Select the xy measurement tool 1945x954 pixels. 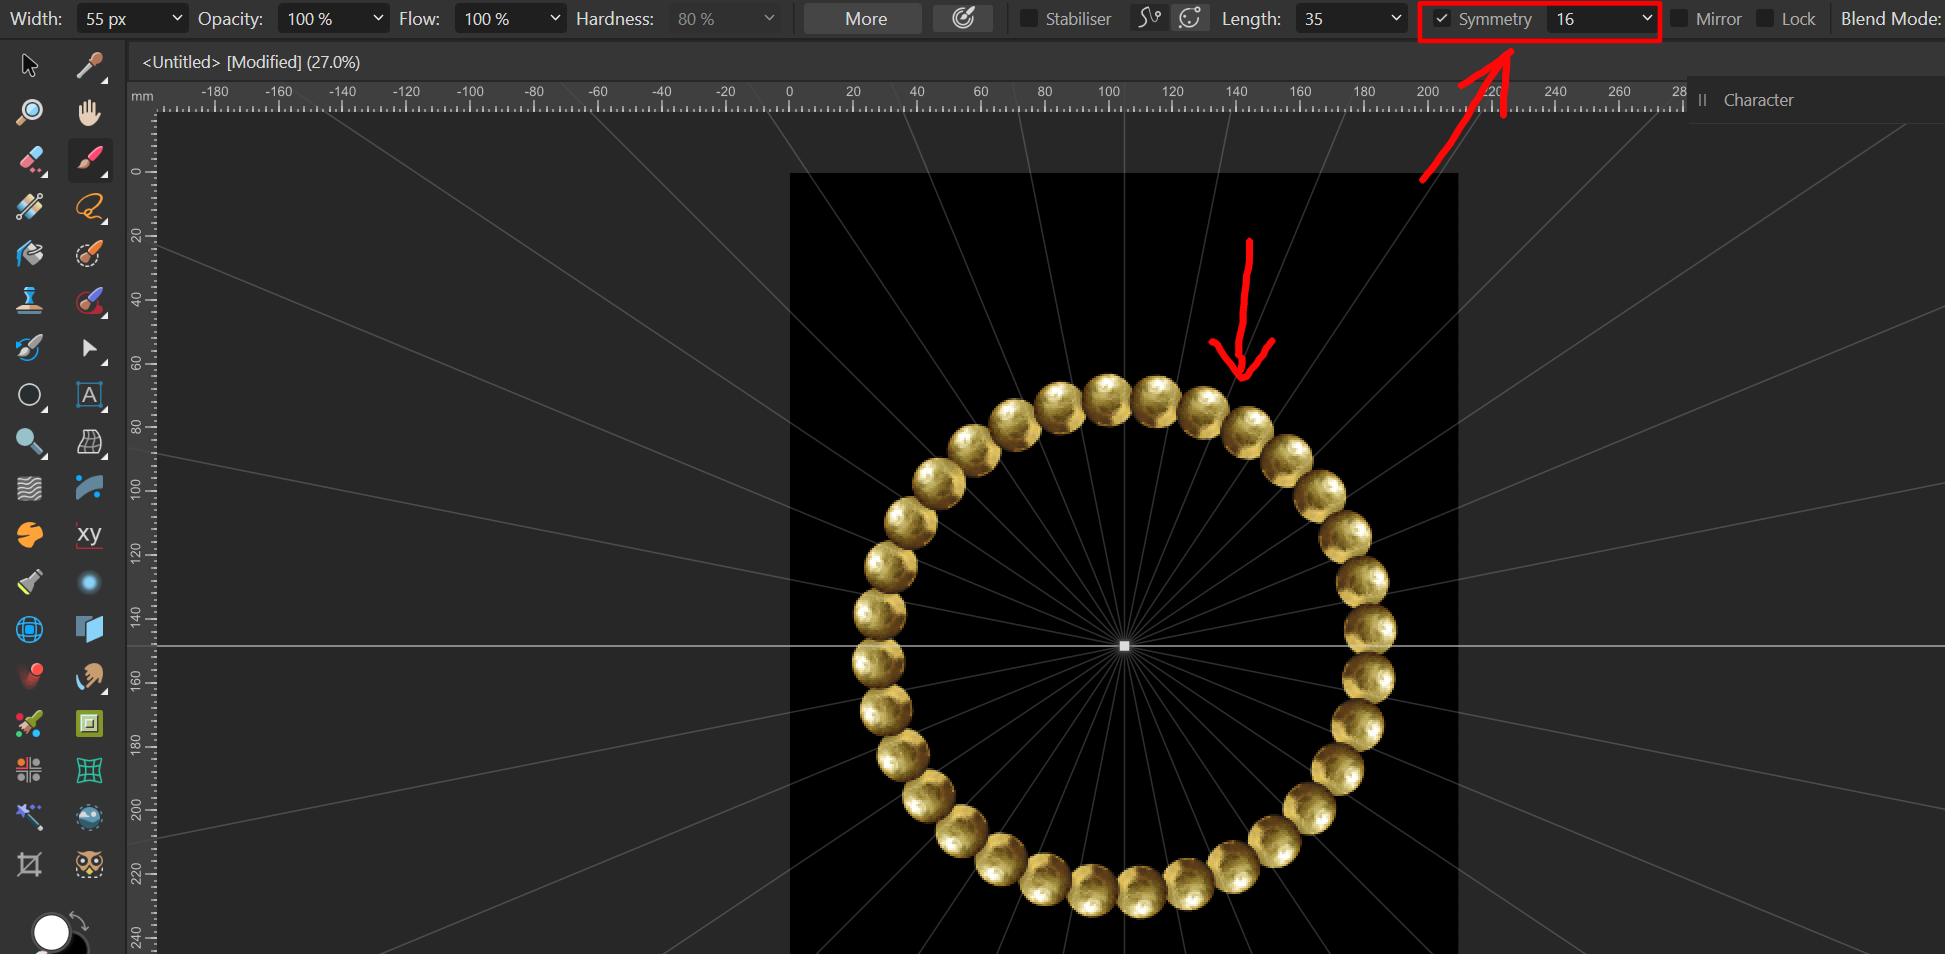90,535
